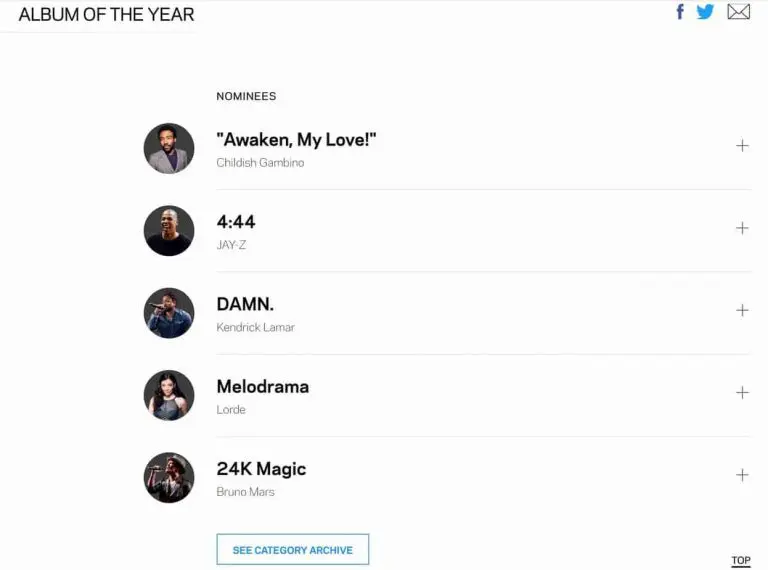Click the Melodrama album title
This screenshot has width=768, height=570.
coord(262,386)
